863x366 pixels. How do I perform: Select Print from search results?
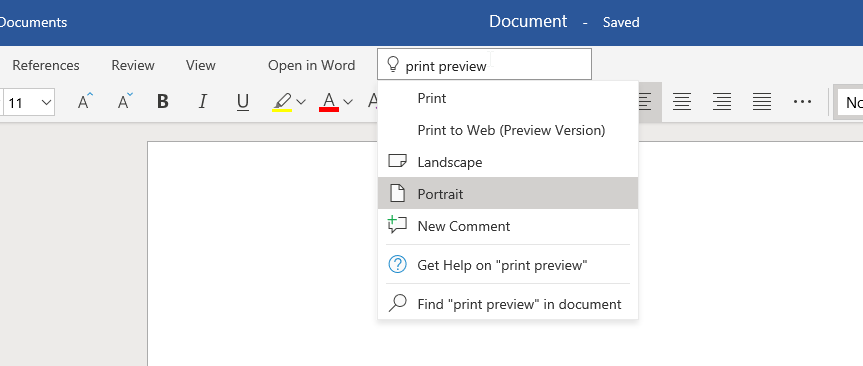click(x=508, y=99)
